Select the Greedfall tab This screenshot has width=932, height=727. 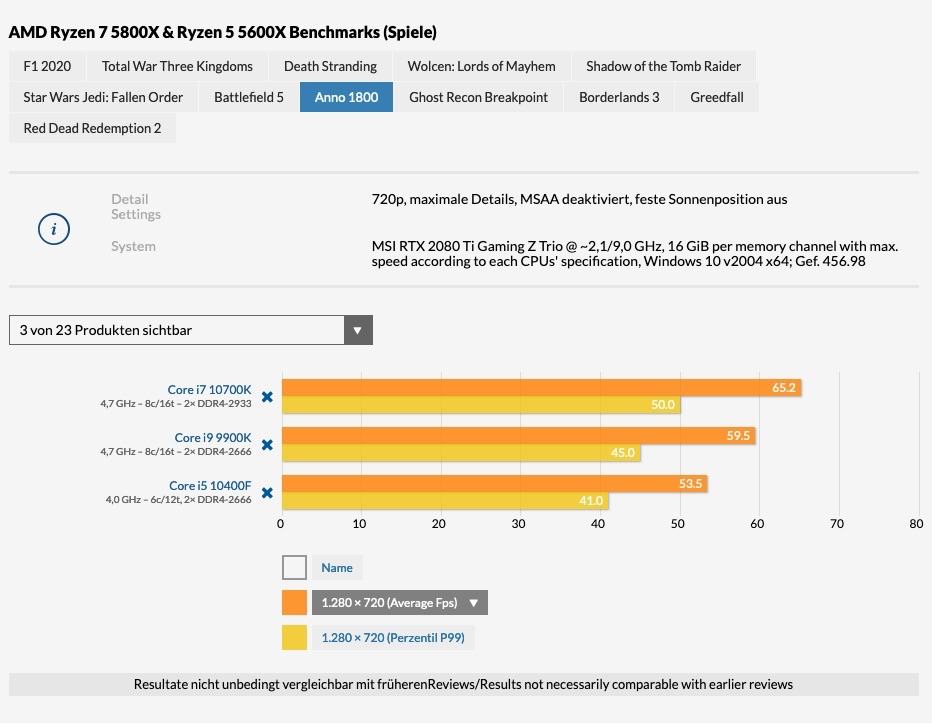point(717,97)
